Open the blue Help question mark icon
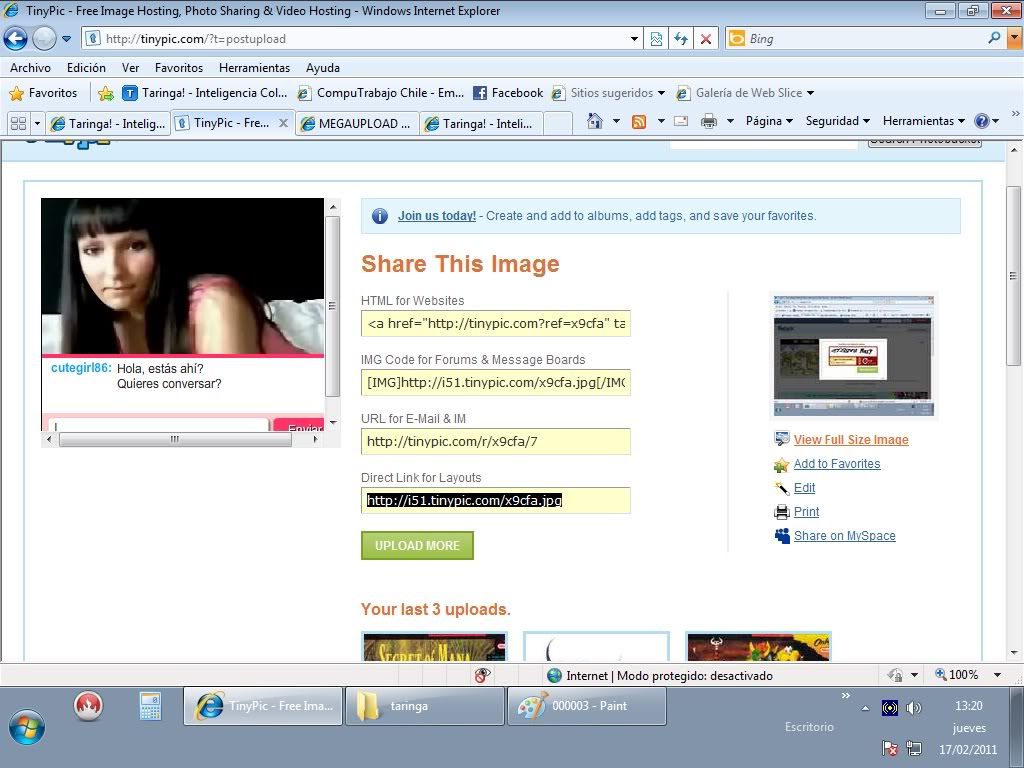1024x768 pixels. click(982, 121)
